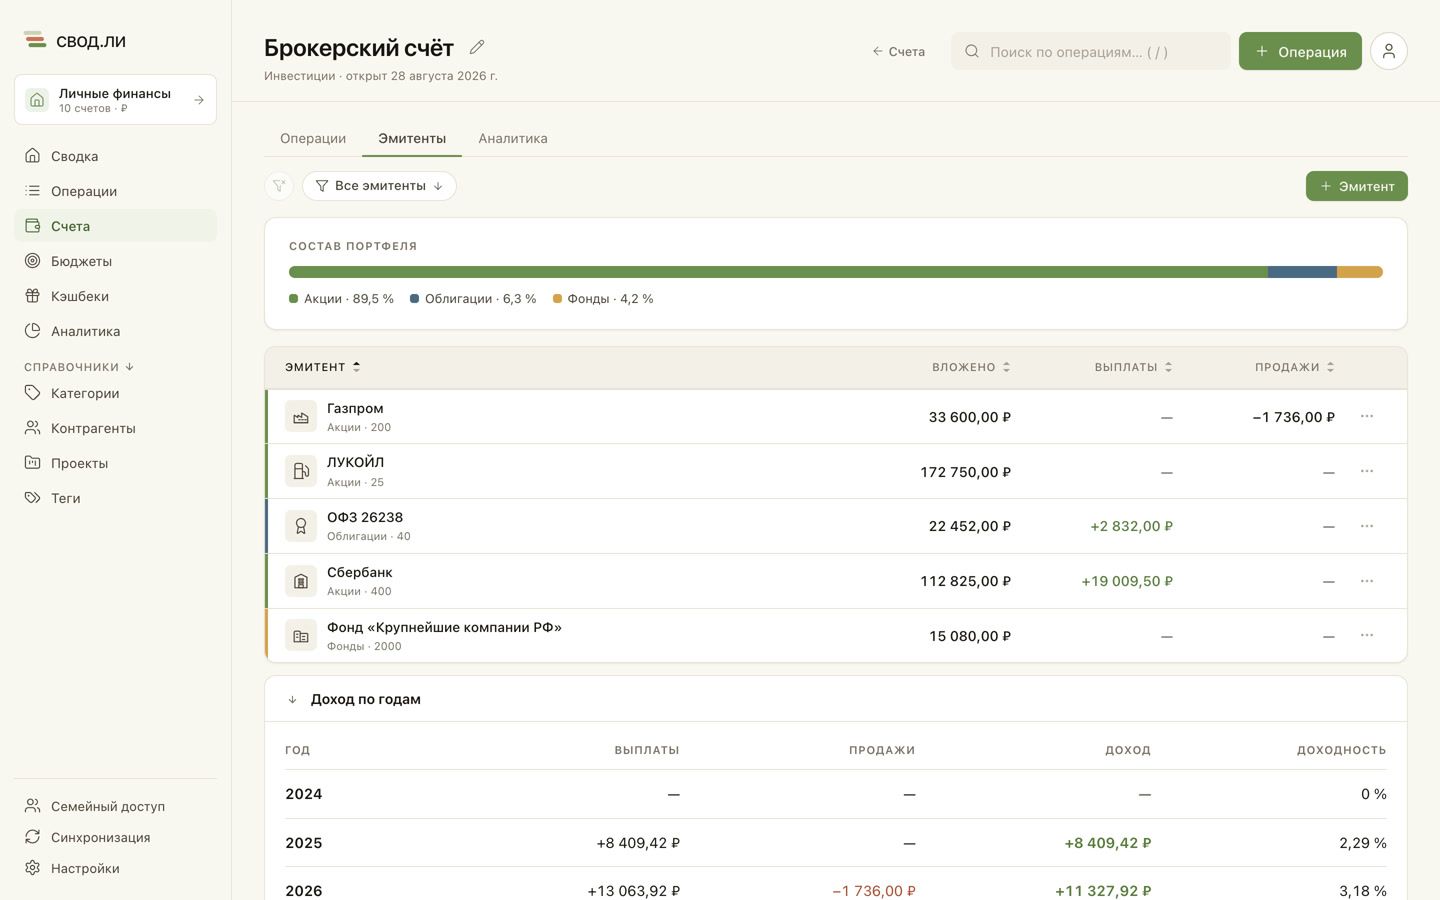The image size is (1440, 900).
Task: Sort table by Вложено column
Action: [971, 367]
